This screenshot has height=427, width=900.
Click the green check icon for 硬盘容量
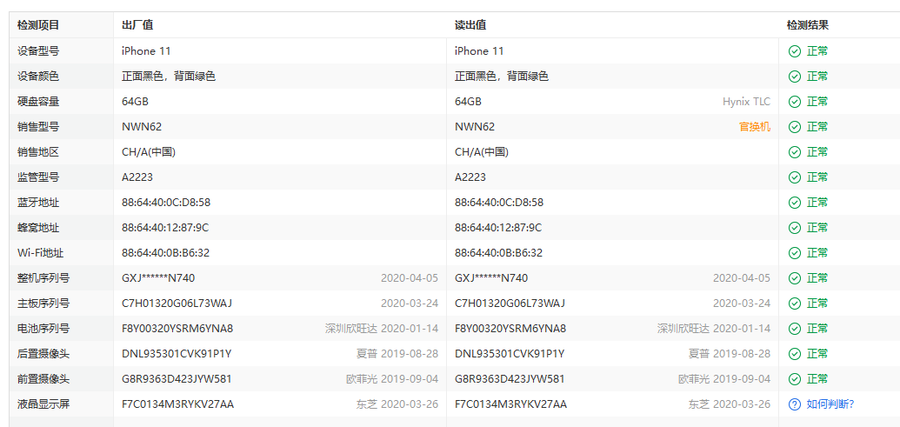click(794, 102)
